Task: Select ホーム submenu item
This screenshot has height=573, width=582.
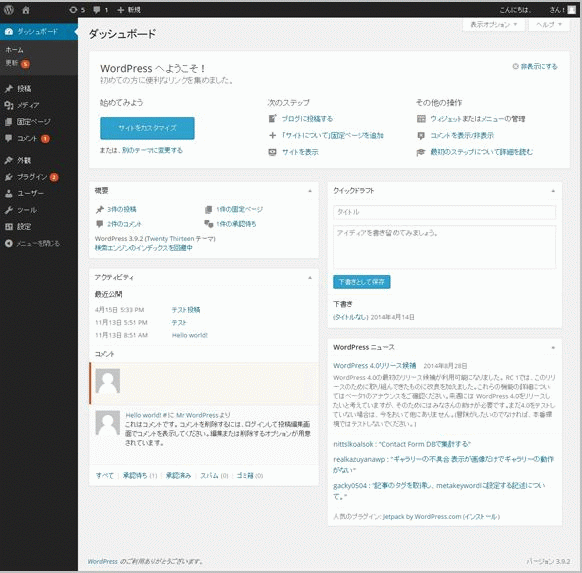Action: tap(14, 50)
